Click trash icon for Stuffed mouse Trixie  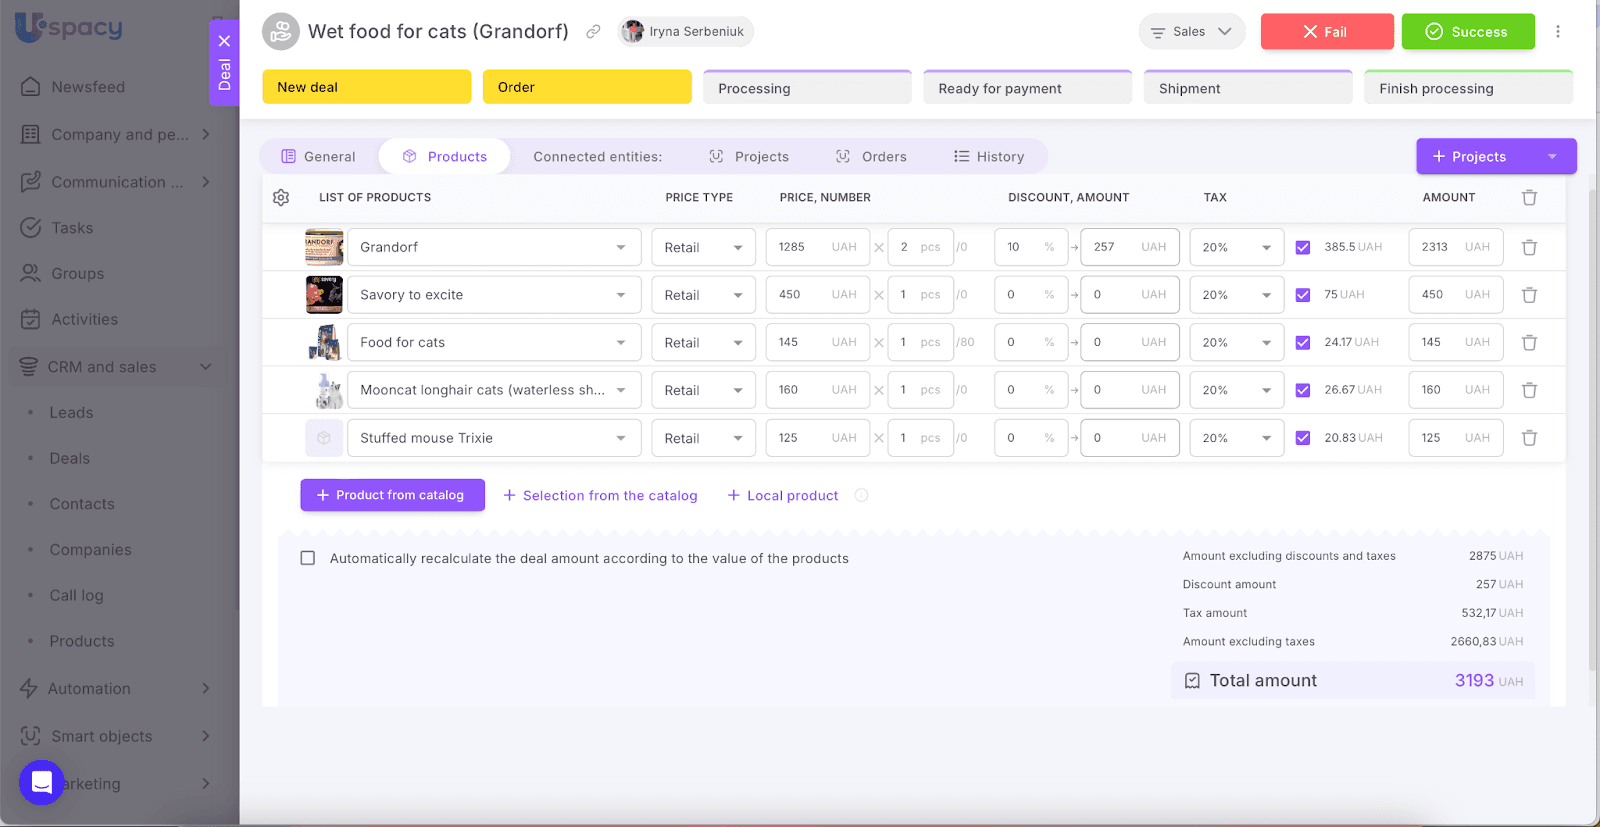click(1529, 438)
